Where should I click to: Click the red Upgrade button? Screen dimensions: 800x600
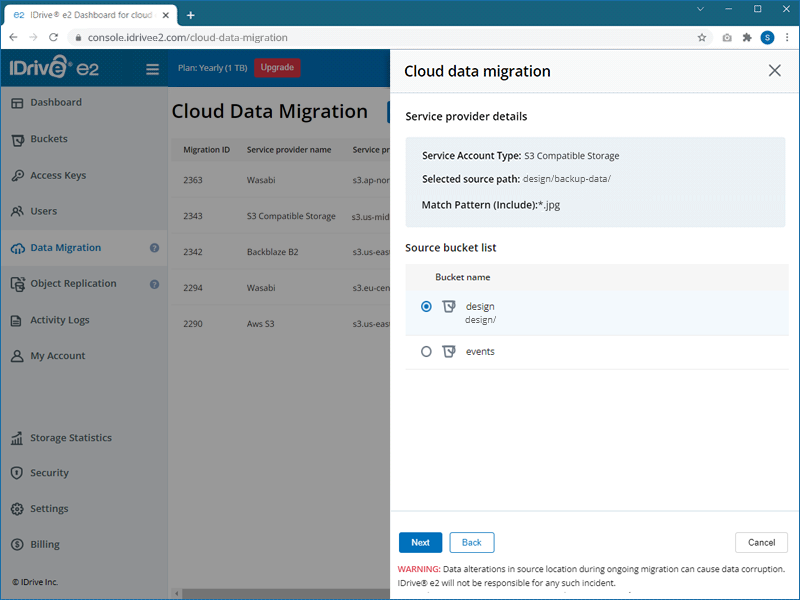(x=277, y=68)
